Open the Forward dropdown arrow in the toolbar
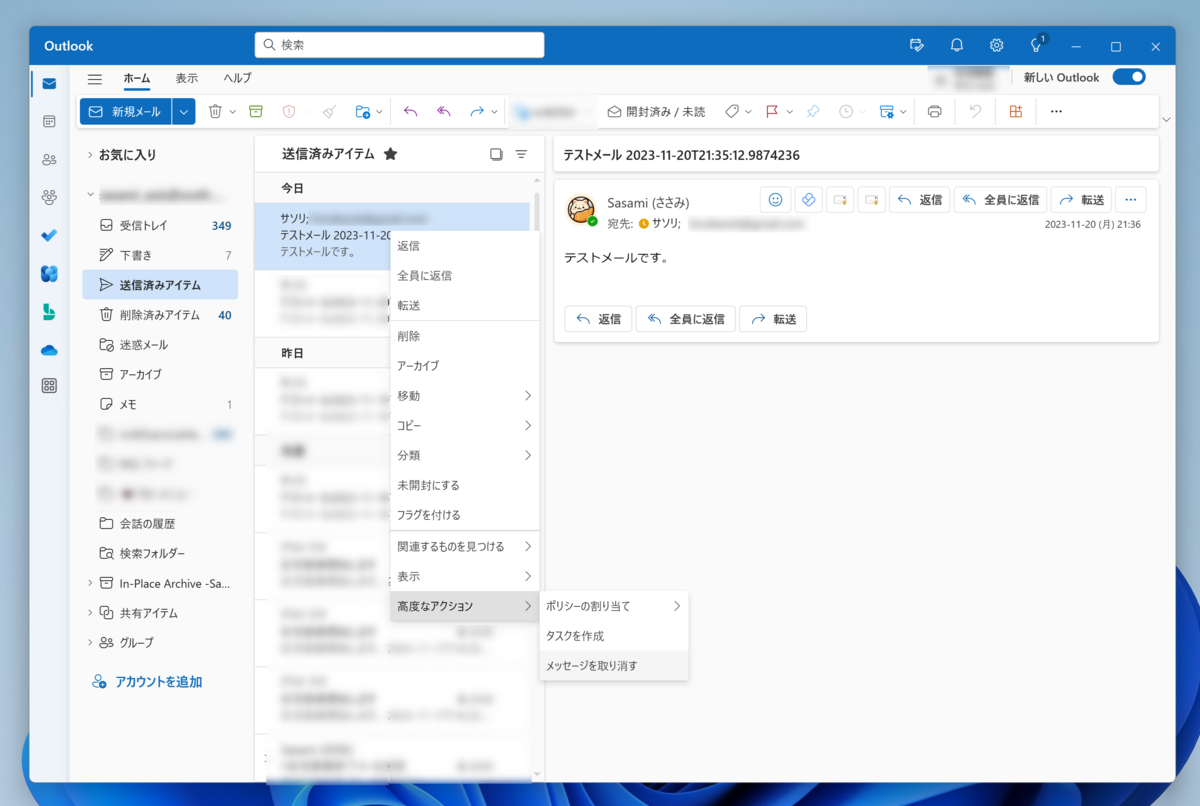The width and height of the screenshot is (1200, 806). [x=494, y=112]
